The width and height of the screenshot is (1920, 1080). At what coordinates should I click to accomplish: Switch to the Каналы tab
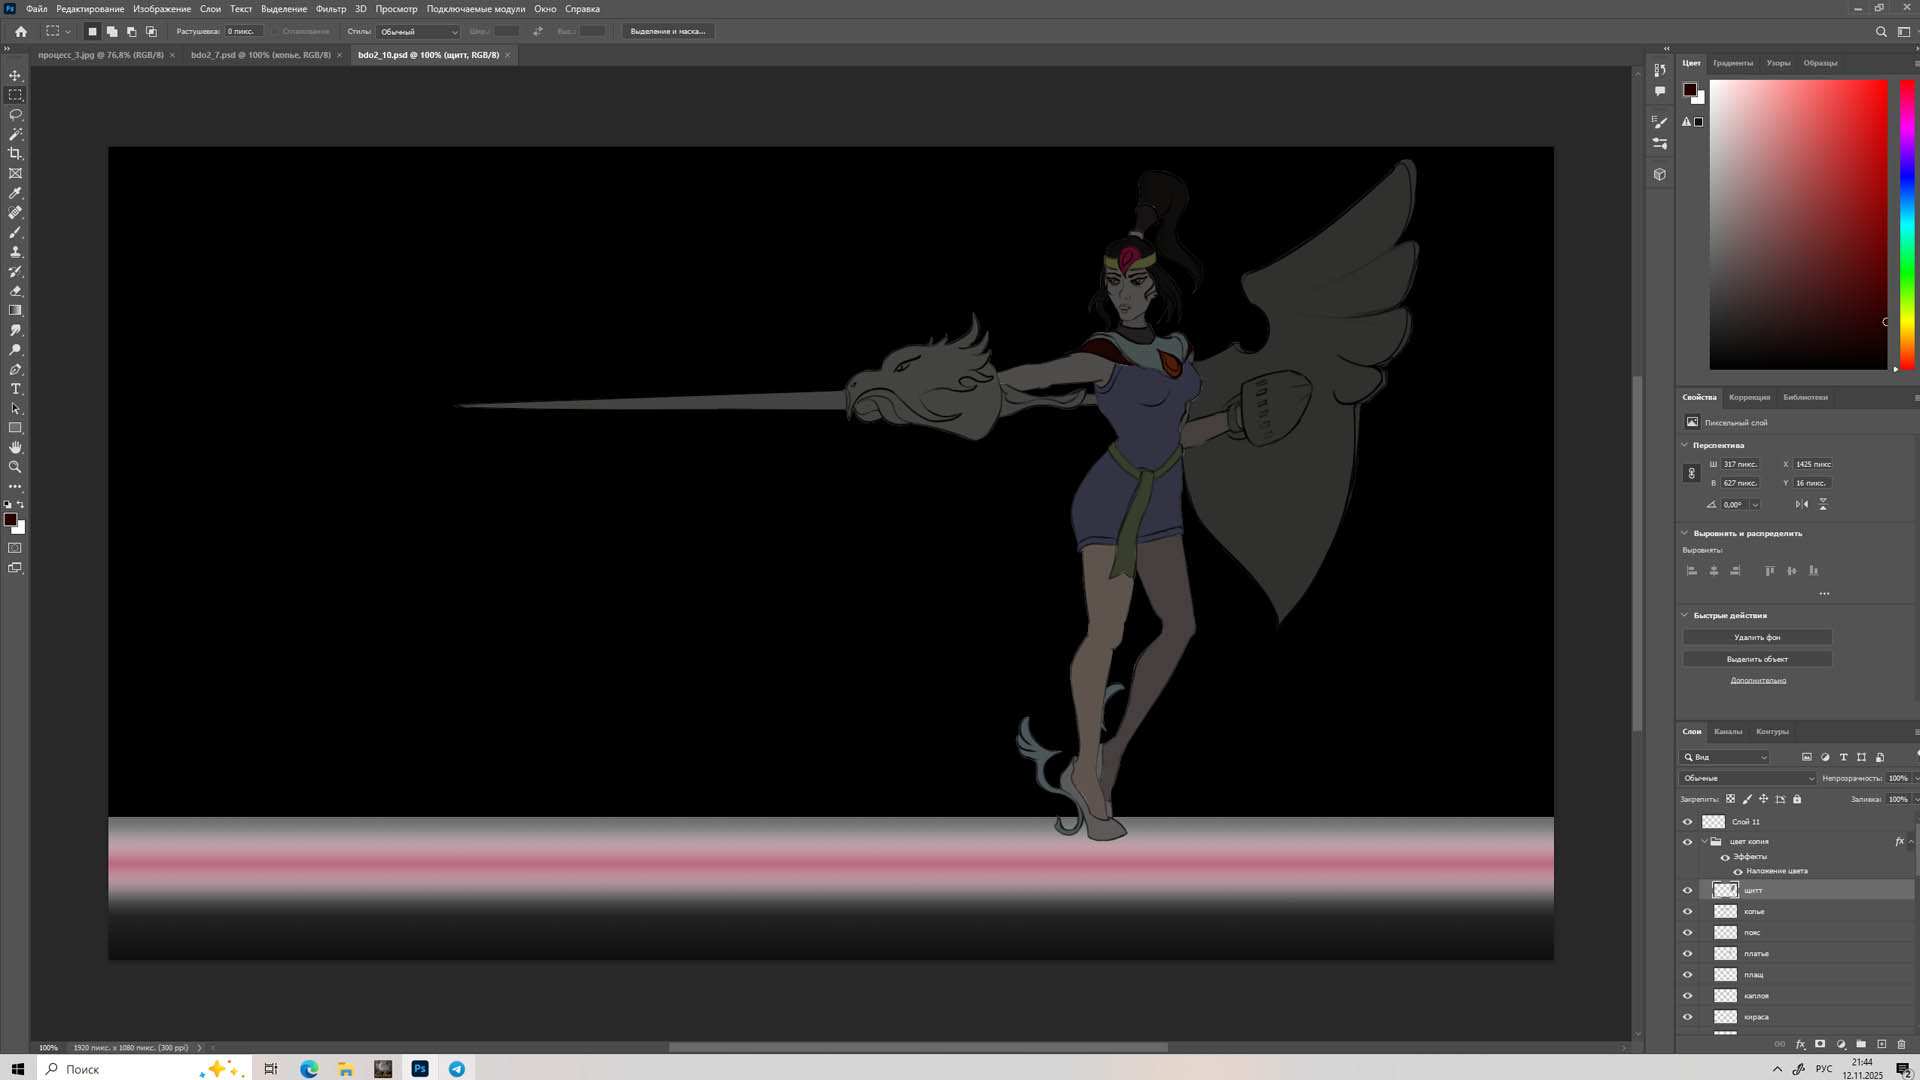click(x=1727, y=732)
